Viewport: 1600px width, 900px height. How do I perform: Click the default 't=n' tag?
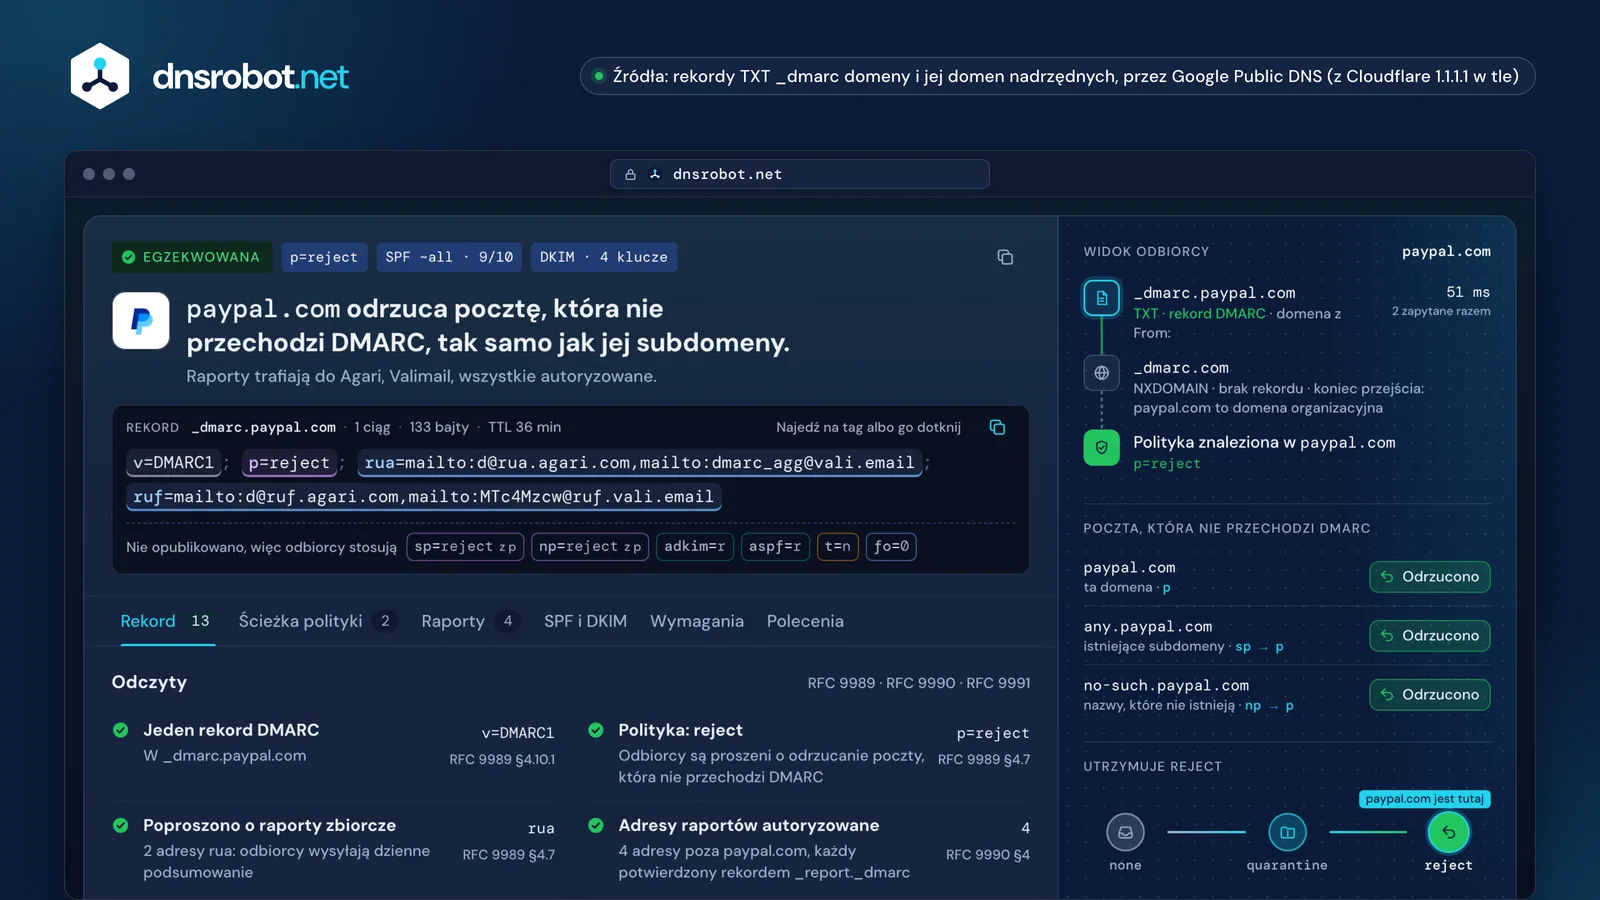pyautogui.click(x=838, y=547)
